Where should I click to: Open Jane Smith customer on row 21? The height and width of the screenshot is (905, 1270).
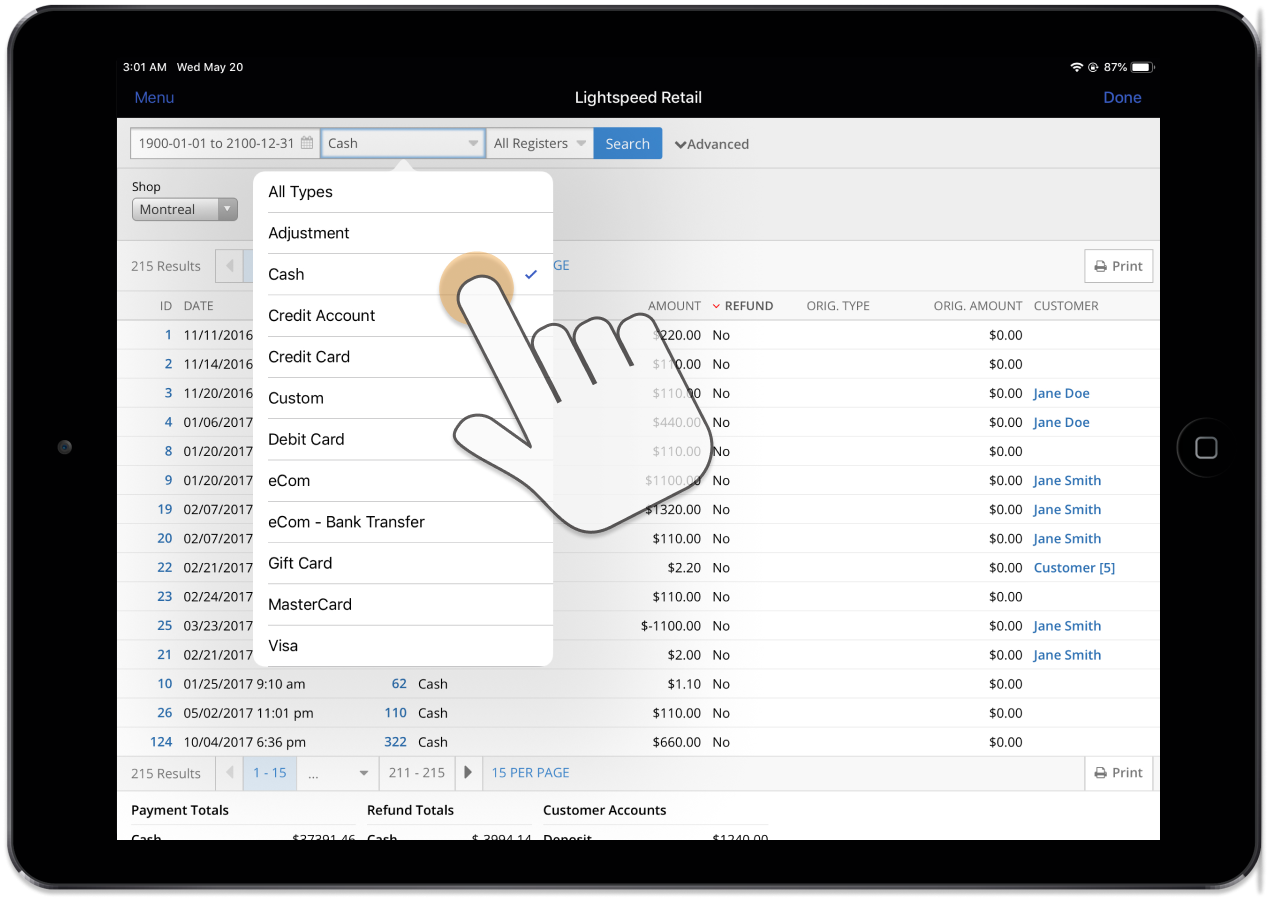point(1067,655)
